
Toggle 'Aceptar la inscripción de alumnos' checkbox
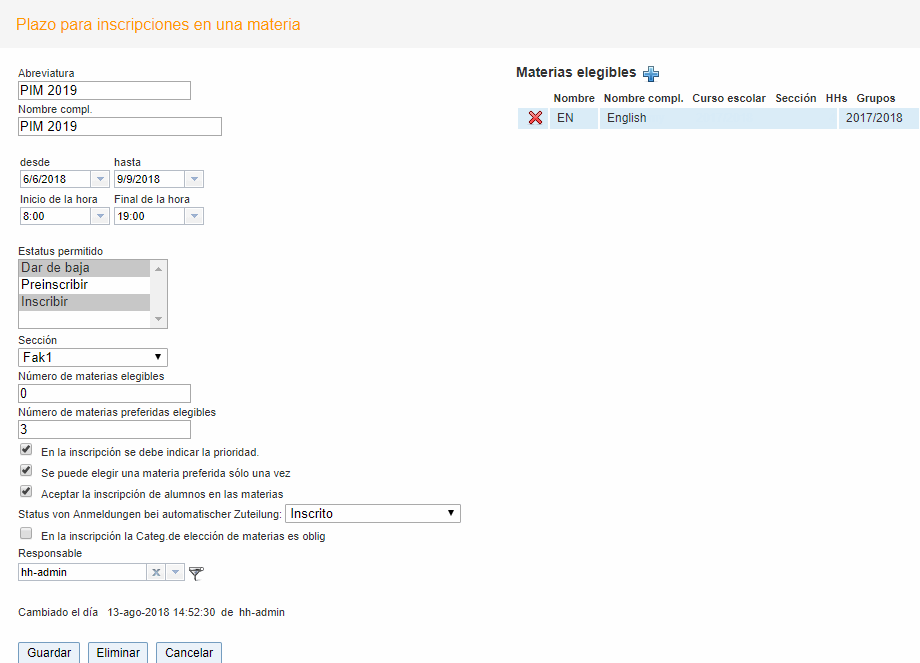26,492
